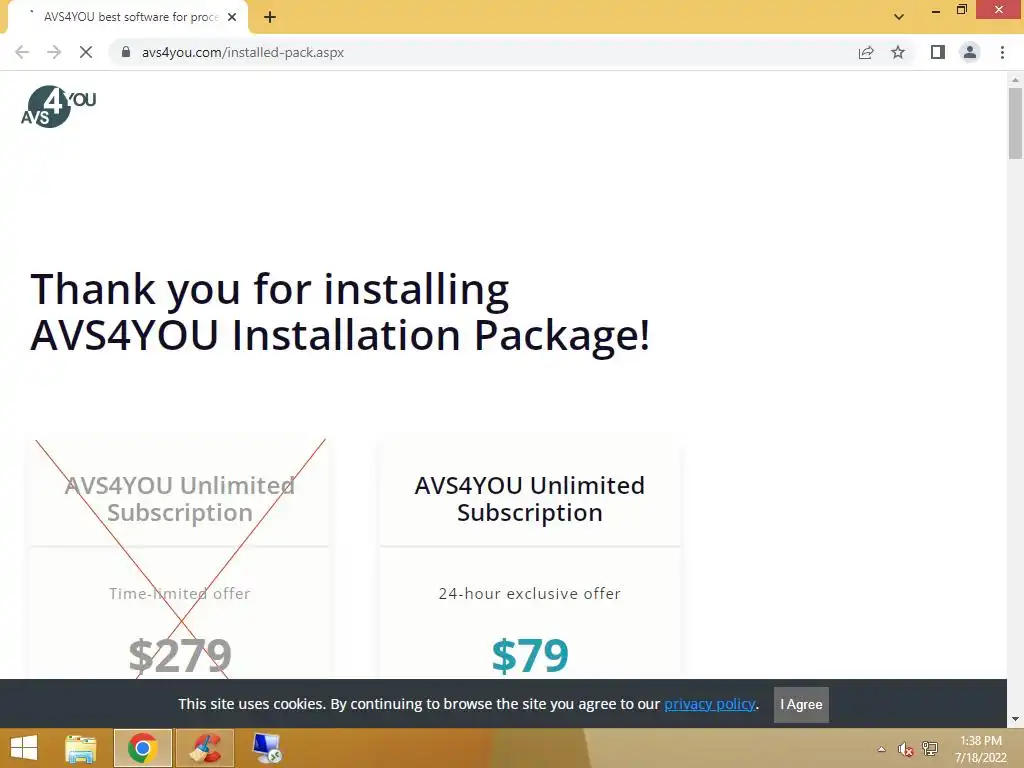Go back to previous page
Image resolution: width=1024 pixels, height=768 pixels.
22,52
